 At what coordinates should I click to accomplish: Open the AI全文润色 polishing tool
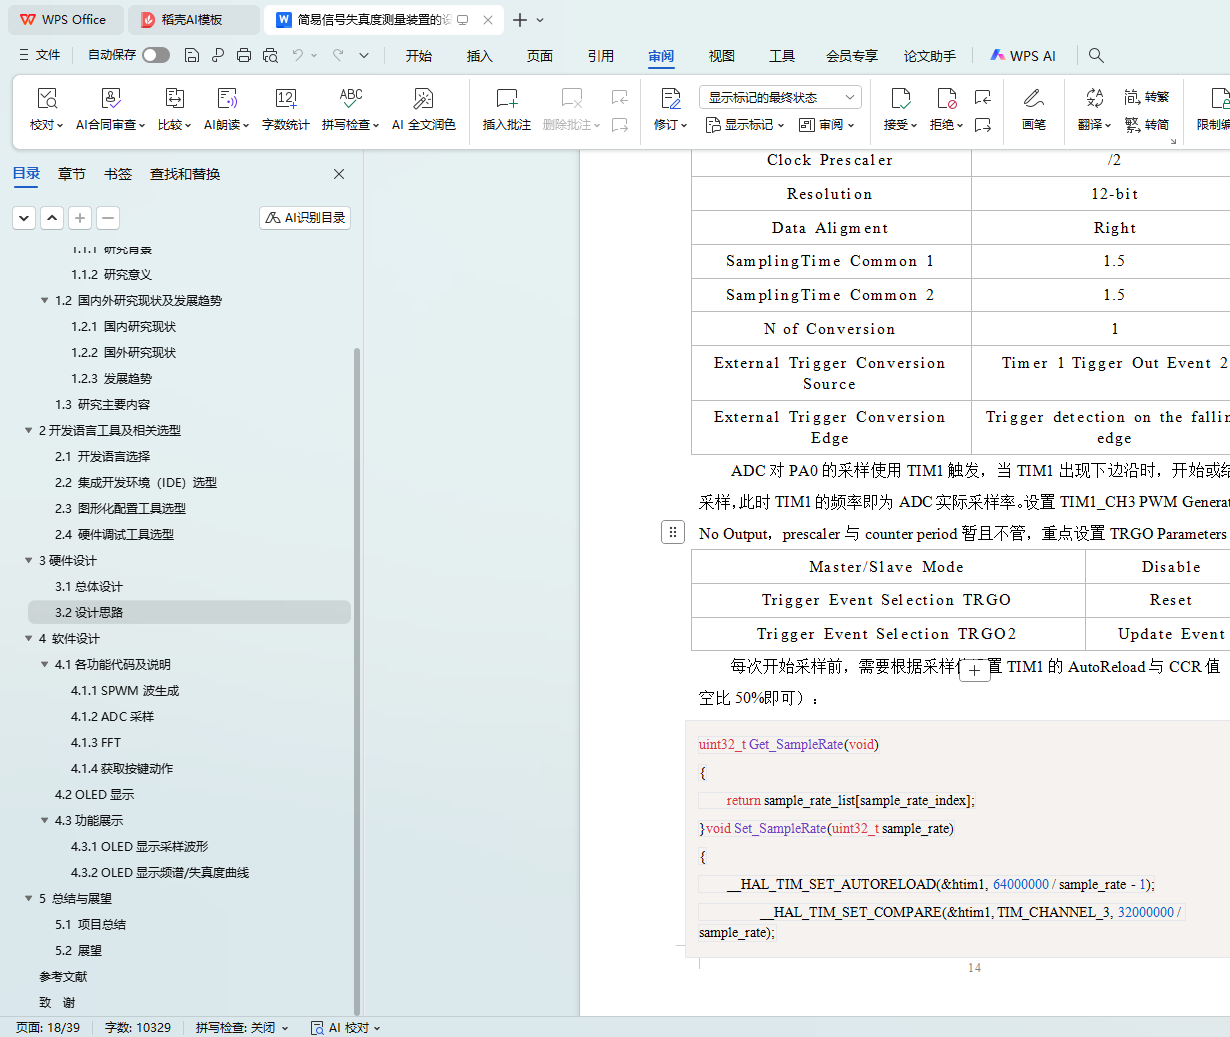(x=423, y=99)
